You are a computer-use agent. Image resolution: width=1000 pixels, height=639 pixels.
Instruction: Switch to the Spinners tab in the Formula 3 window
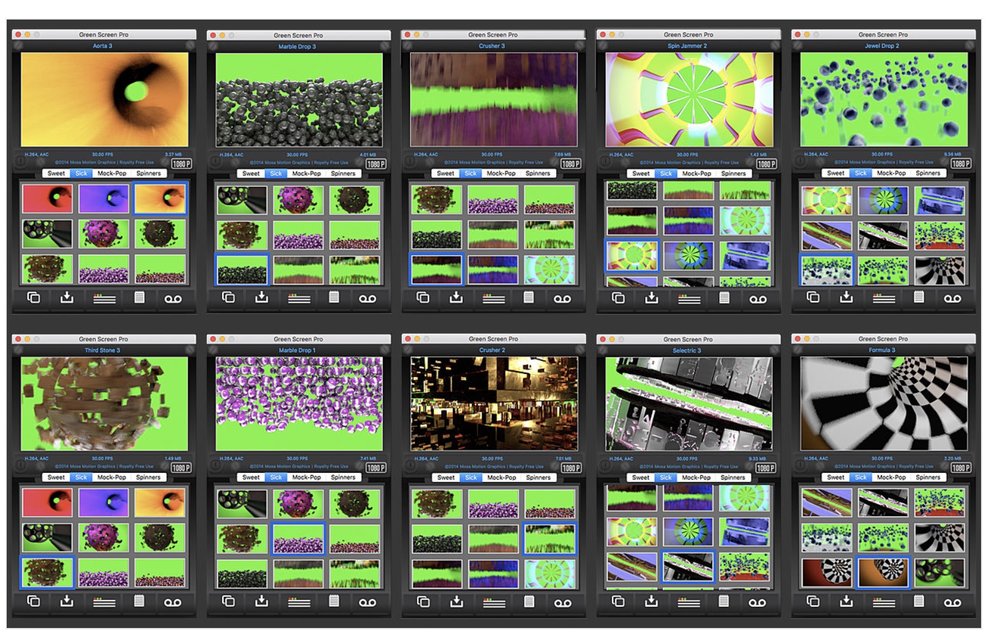[930, 478]
